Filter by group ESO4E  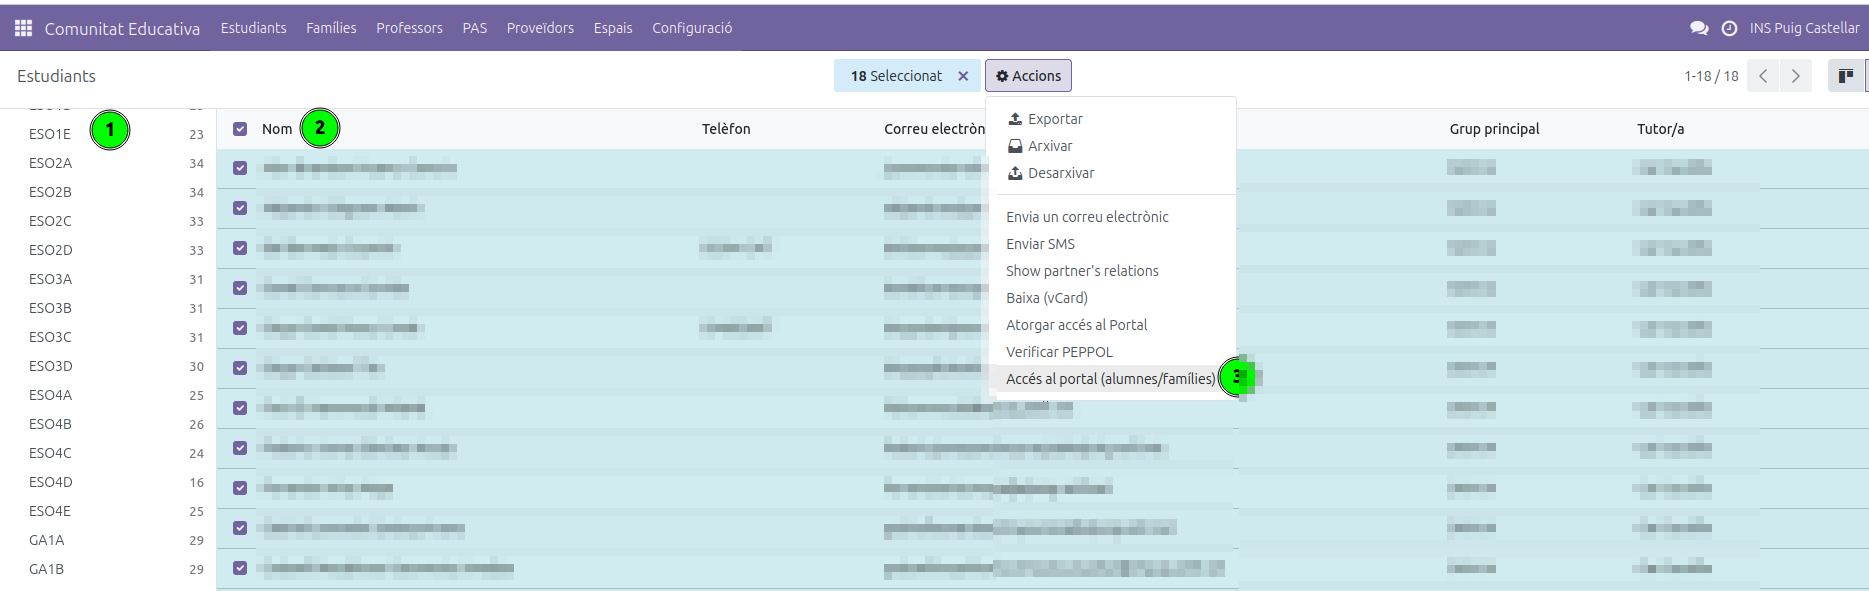click(50, 511)
